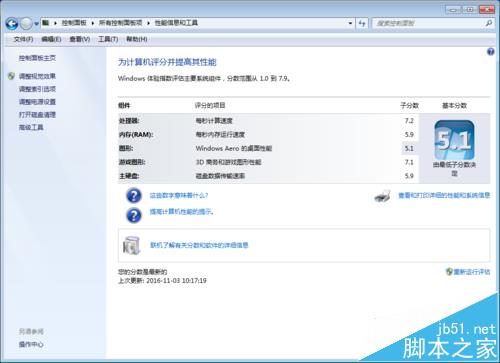Open the recent pages dropdown arrow
The image size is (500, 363).
click(x=36, y=24)
